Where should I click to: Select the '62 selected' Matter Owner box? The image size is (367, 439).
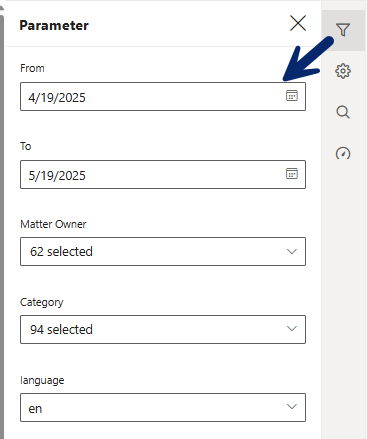click(x=163, y=252)
